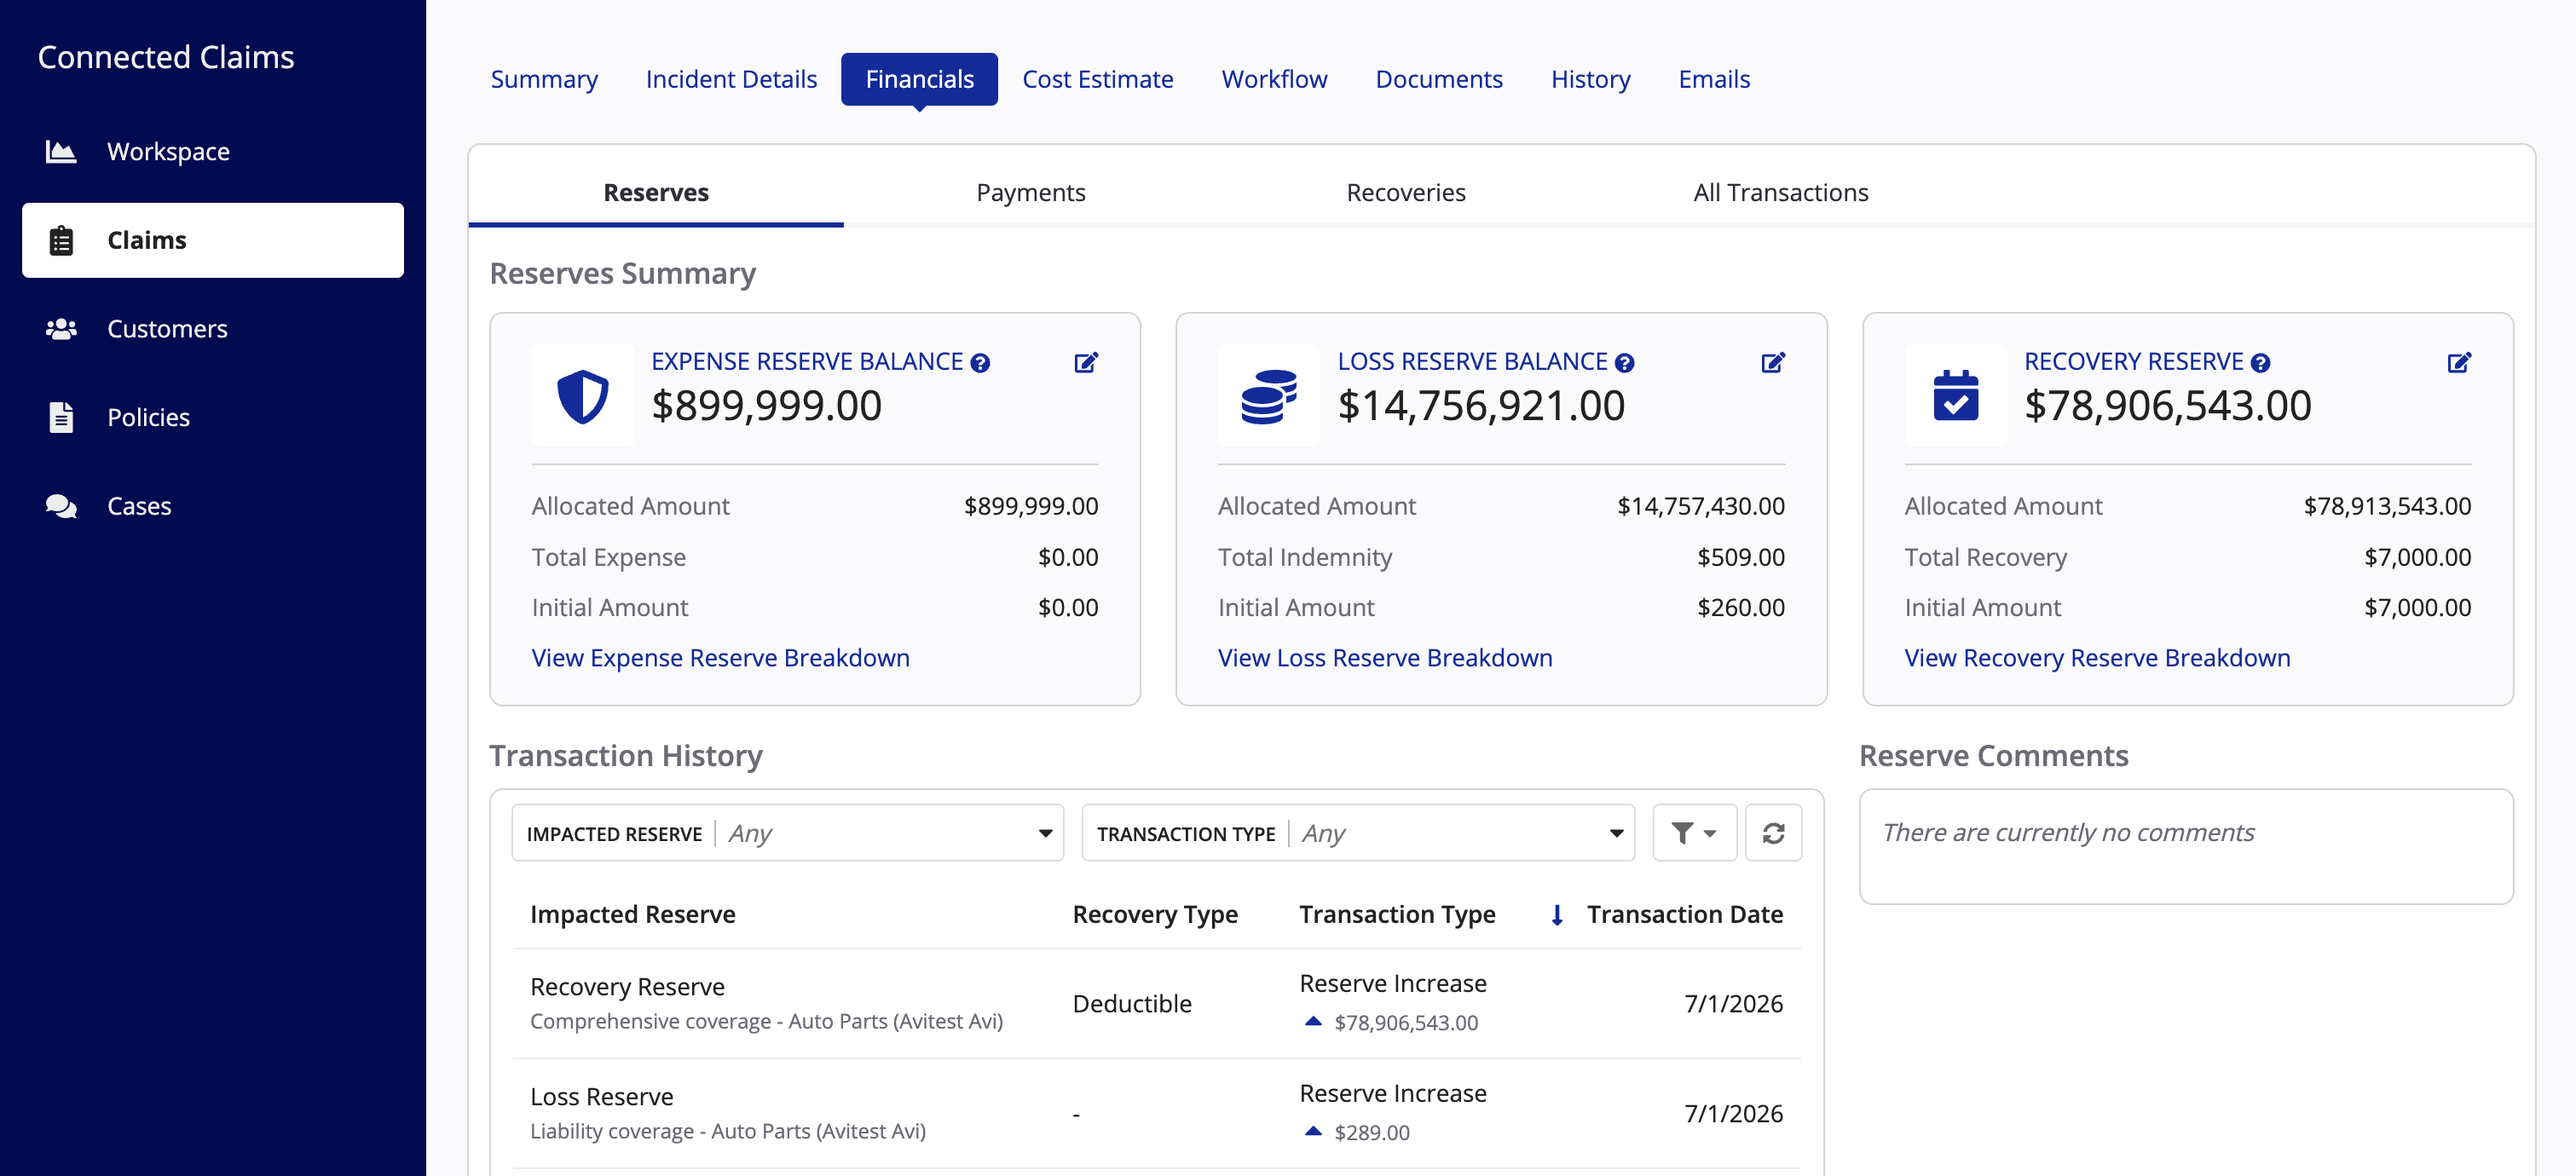Click the Total Indemnity value $509.00
The height and width of the screenshot is (1176, 2576).
1740,557
